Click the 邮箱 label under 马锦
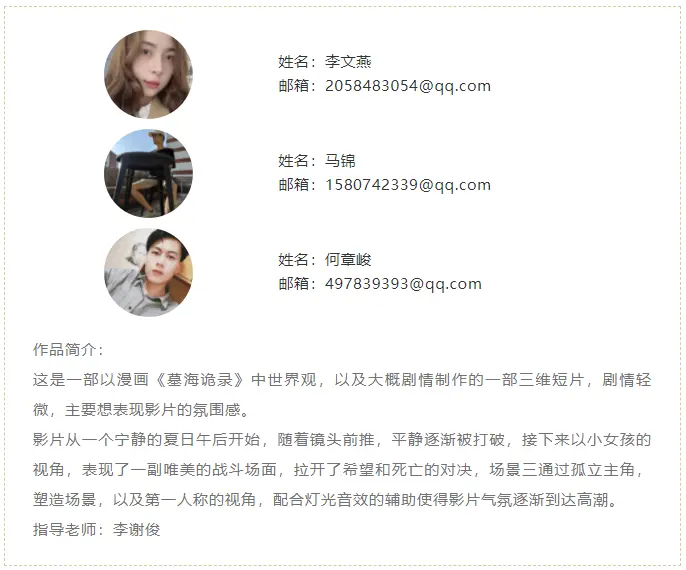Image resolution: width=686 pixels, height=570 pixels. (294, 185)
